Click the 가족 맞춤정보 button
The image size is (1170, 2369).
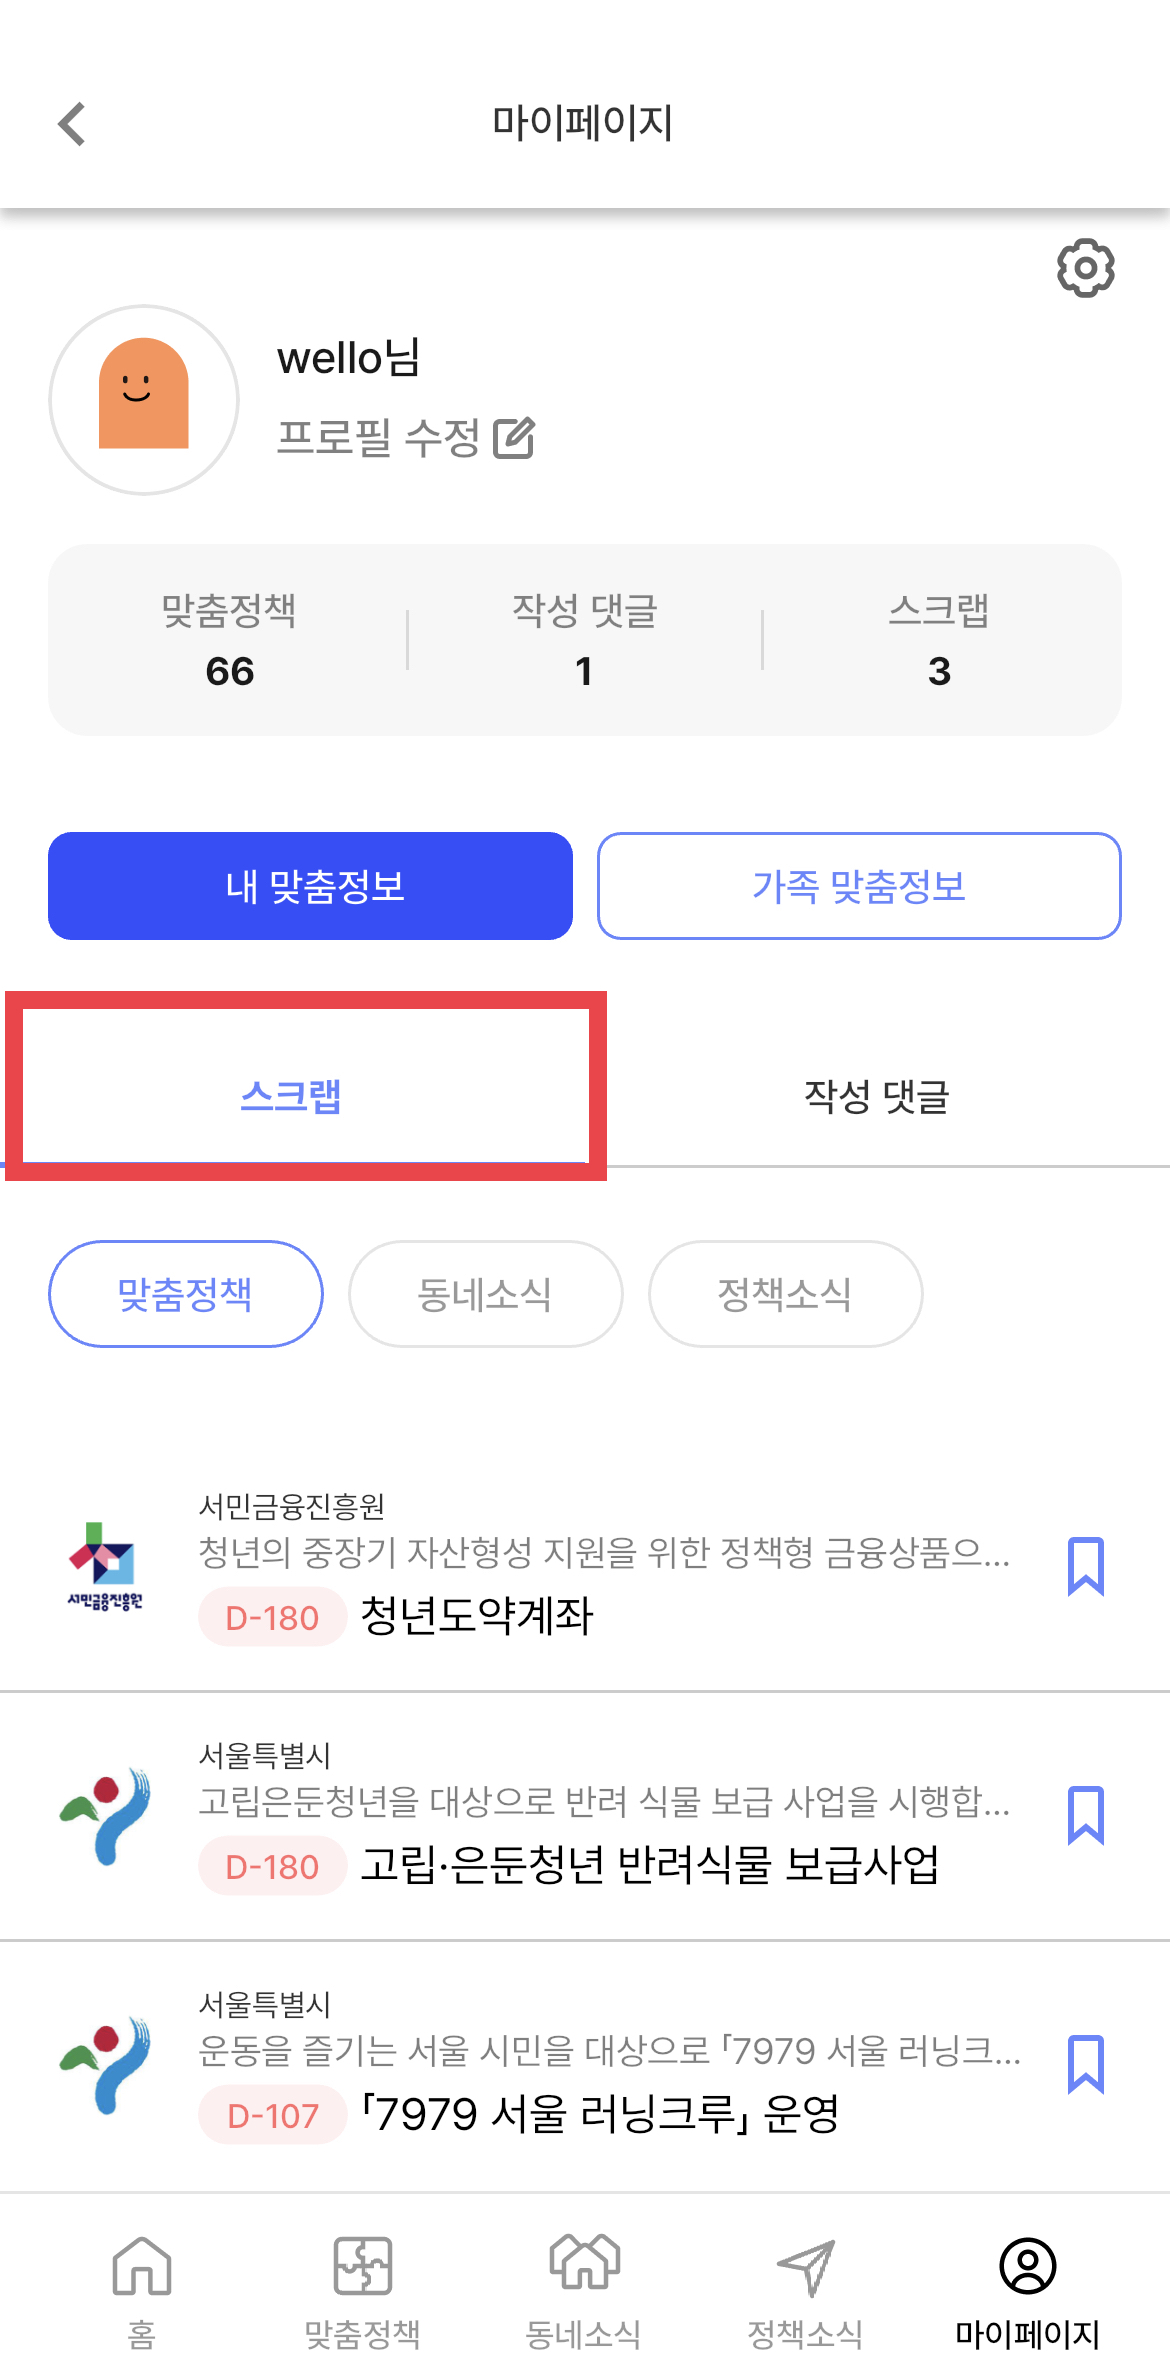point(859,886)
